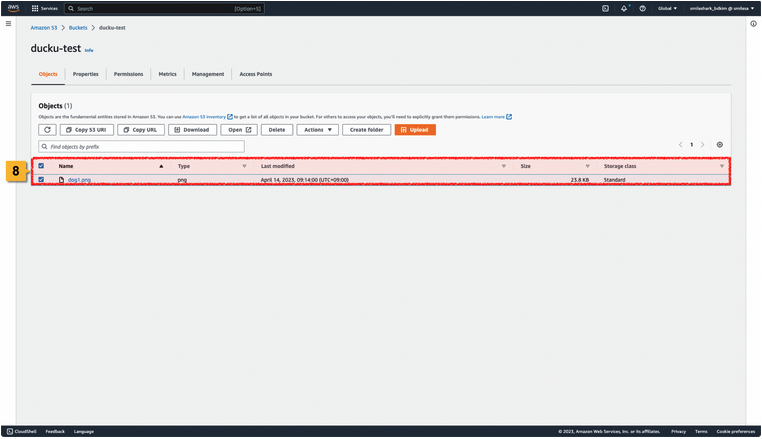Open the Services grid menu
762x439 pixels.
pos(45,8)
